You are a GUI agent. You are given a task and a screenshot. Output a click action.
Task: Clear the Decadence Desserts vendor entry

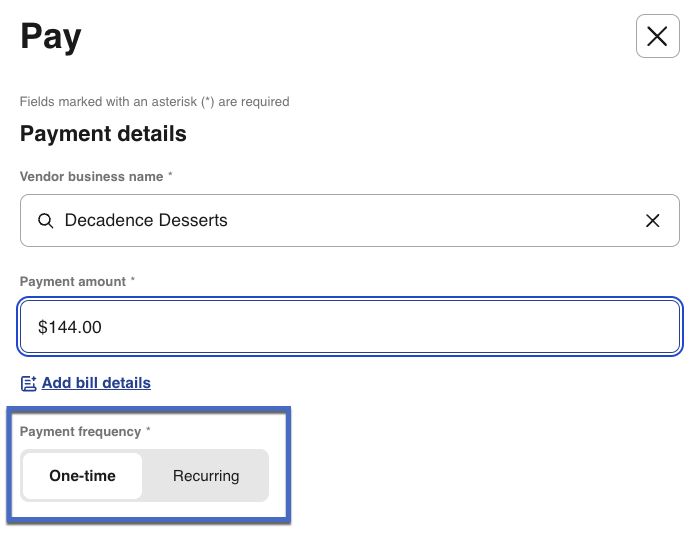click(x=653, y=221)
